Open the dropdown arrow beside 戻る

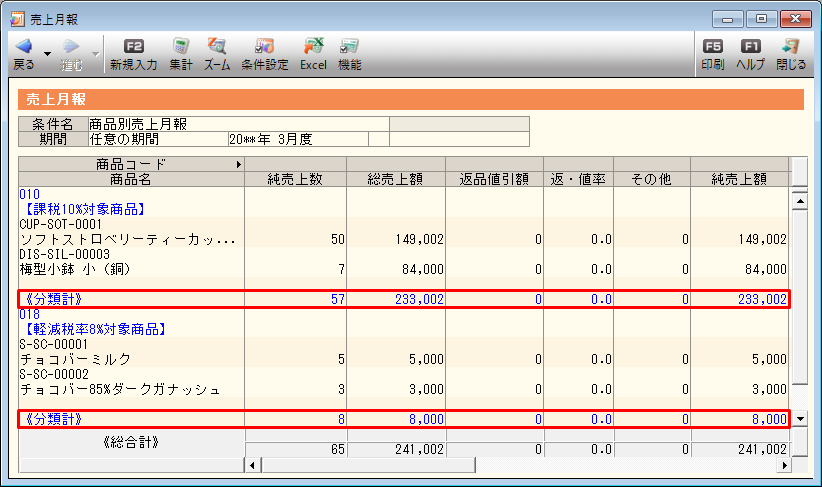(x=47, y=53)
